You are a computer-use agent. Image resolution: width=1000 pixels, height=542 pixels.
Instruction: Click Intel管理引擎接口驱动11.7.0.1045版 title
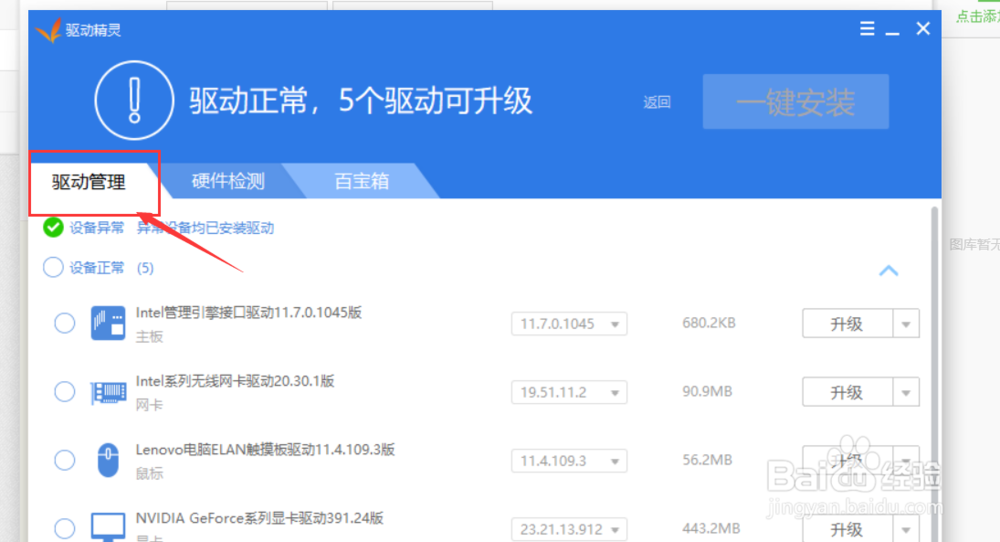pyautogui.click(x=249, y=312)
